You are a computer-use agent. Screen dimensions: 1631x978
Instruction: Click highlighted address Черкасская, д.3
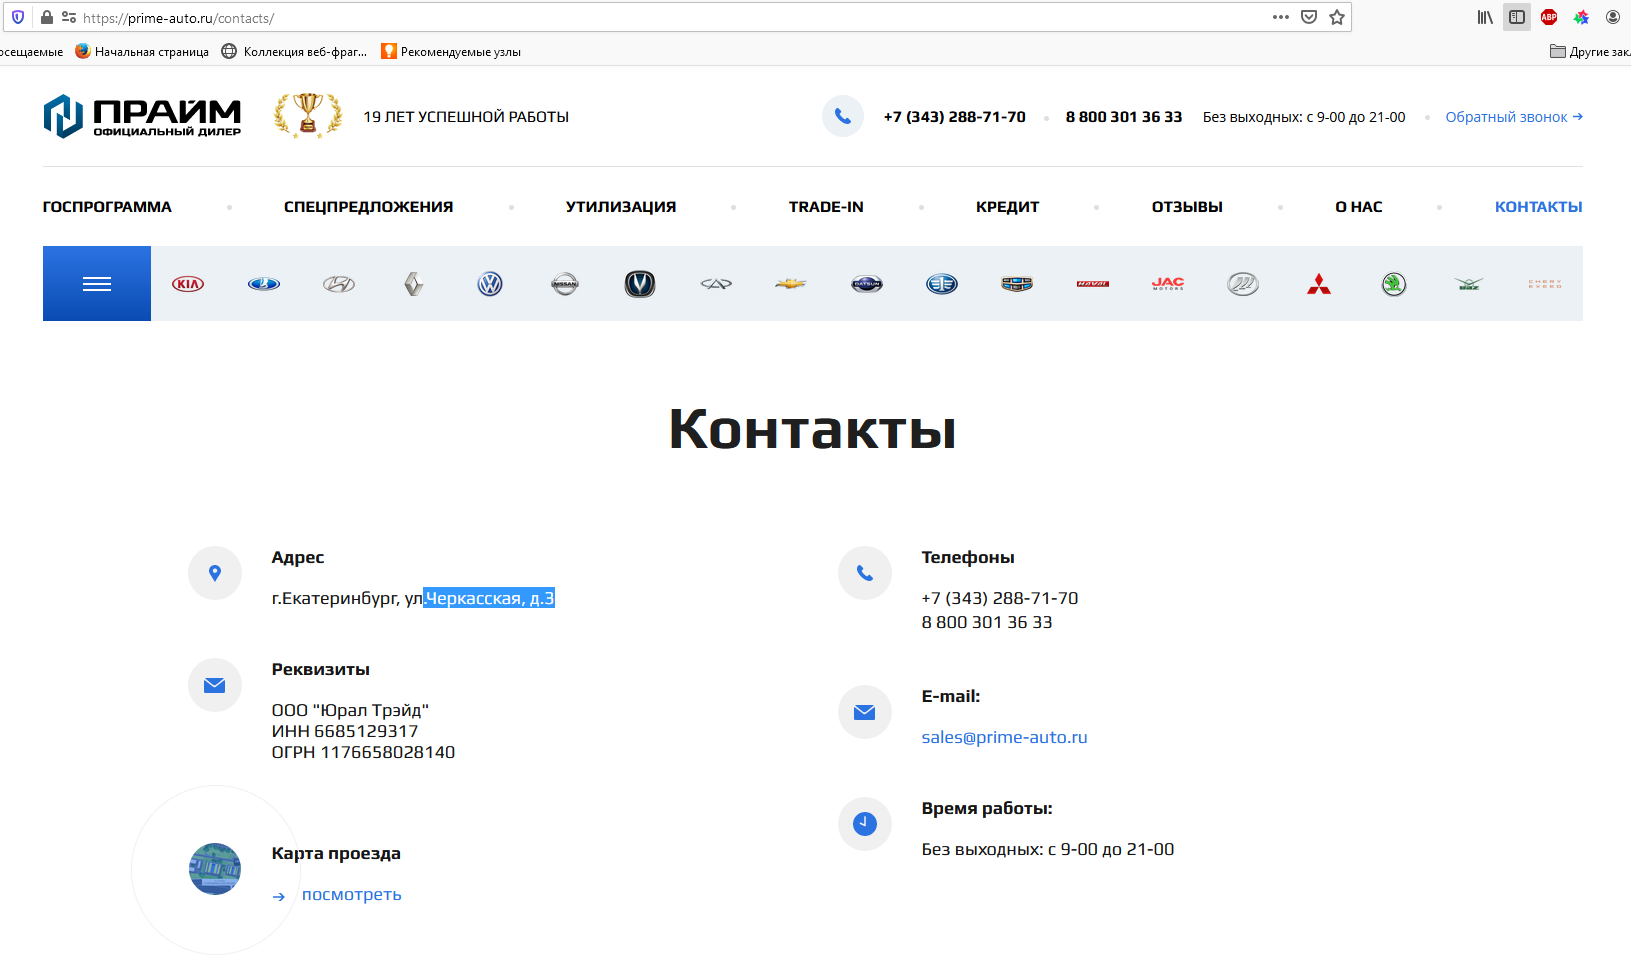[x=490, y=598]
